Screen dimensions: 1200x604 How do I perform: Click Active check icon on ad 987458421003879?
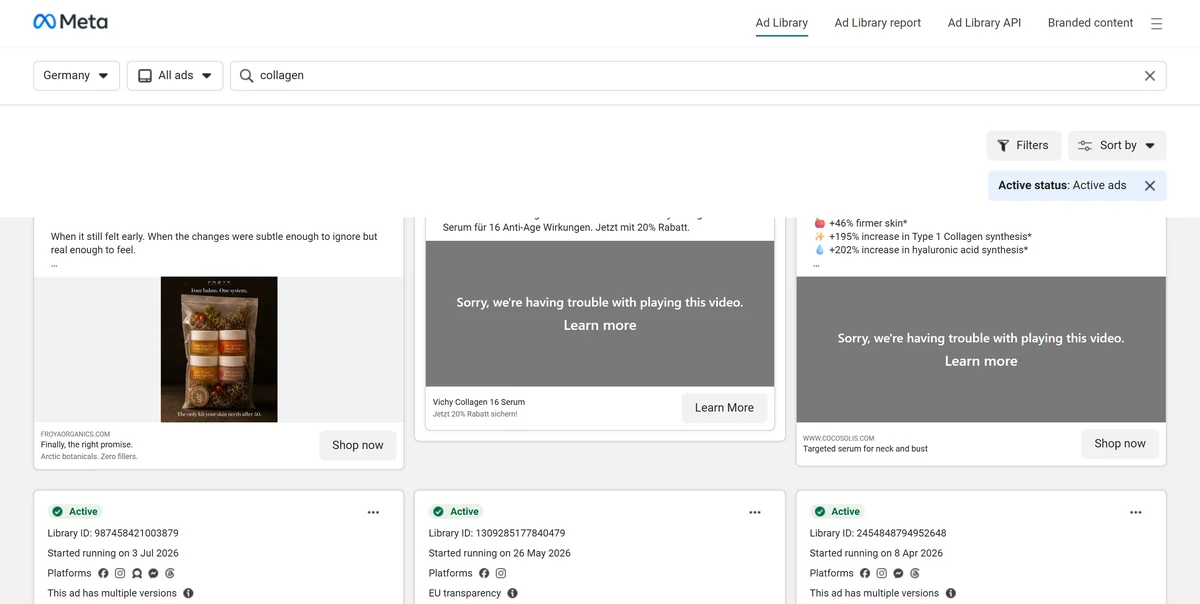pyautogui.click(x=57, y=511)
